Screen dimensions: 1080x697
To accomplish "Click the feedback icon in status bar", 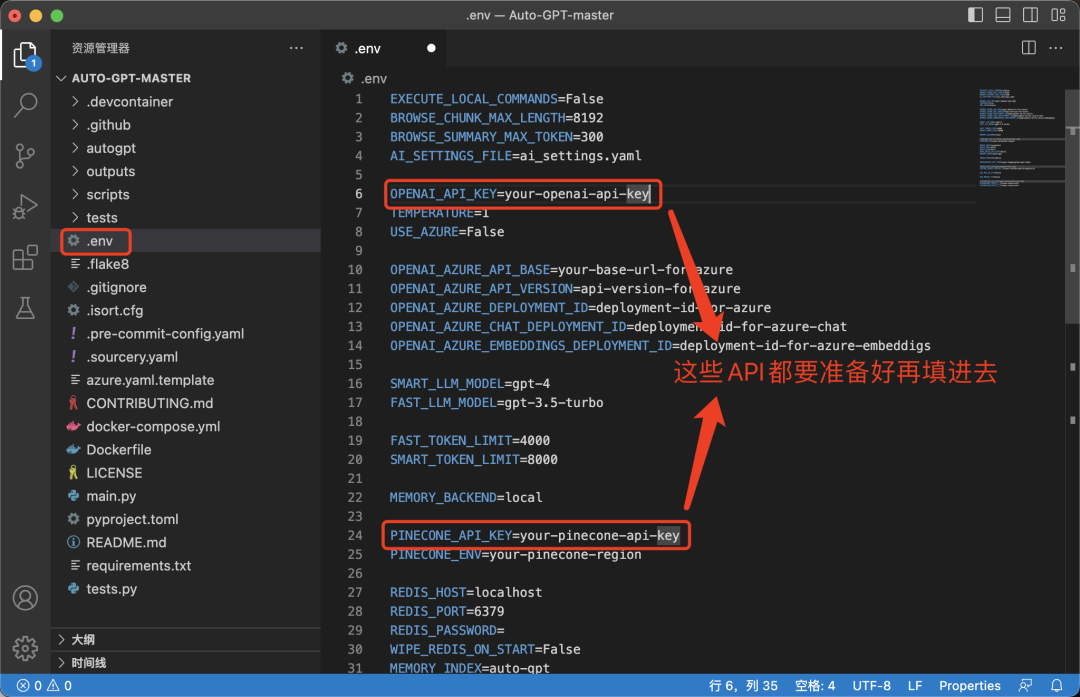I will [1026, 685].
